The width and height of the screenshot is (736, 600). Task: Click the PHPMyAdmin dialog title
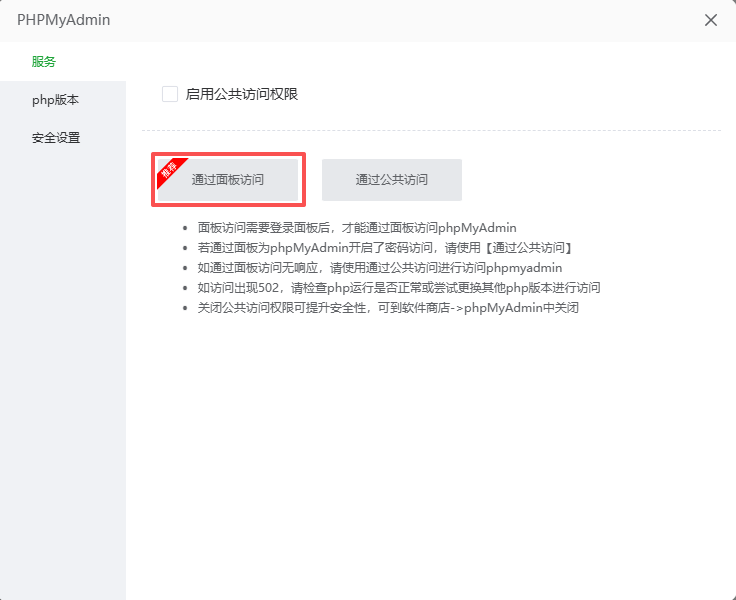(63, 20)
